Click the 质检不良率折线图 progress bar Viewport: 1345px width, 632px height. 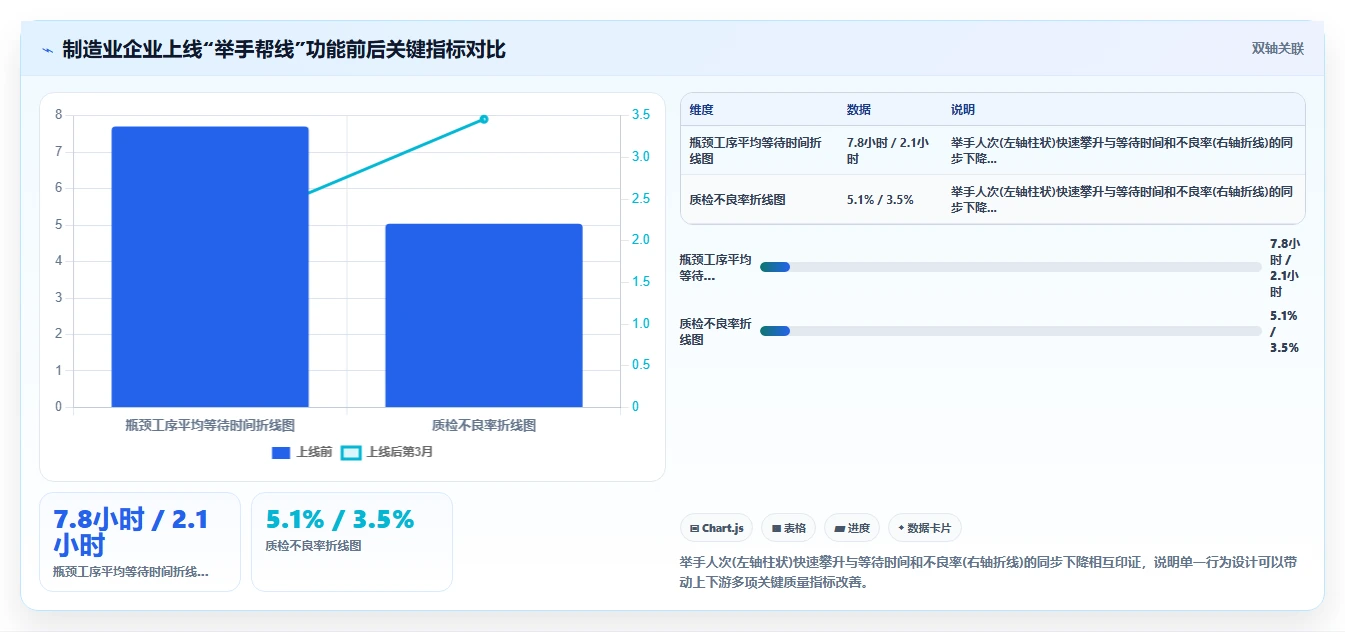tap(1010, 331)
